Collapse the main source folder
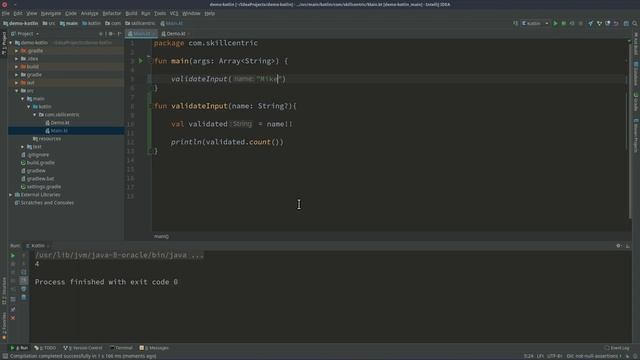Viewport: 640px width, 360px height. 22,99
